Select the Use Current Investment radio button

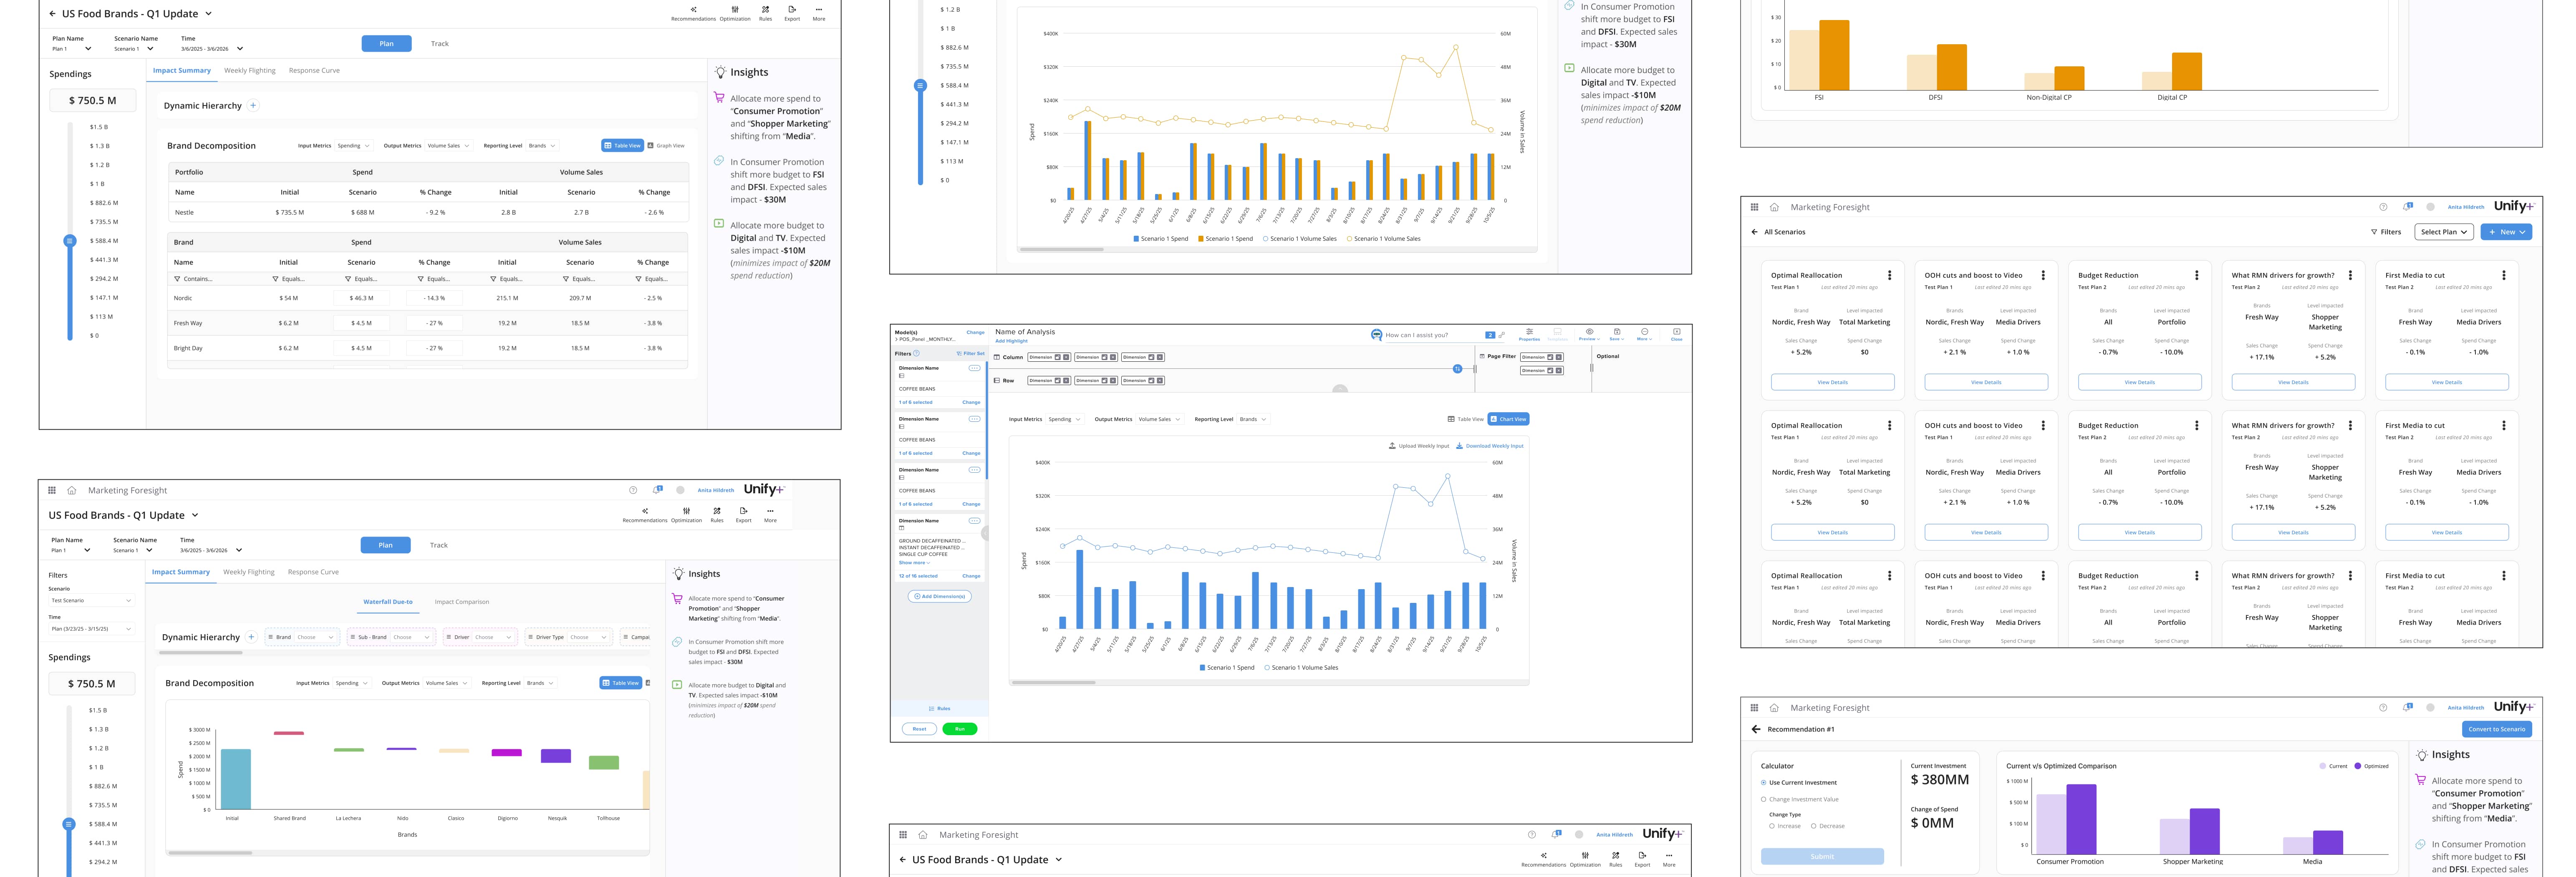coord(1764,783)
